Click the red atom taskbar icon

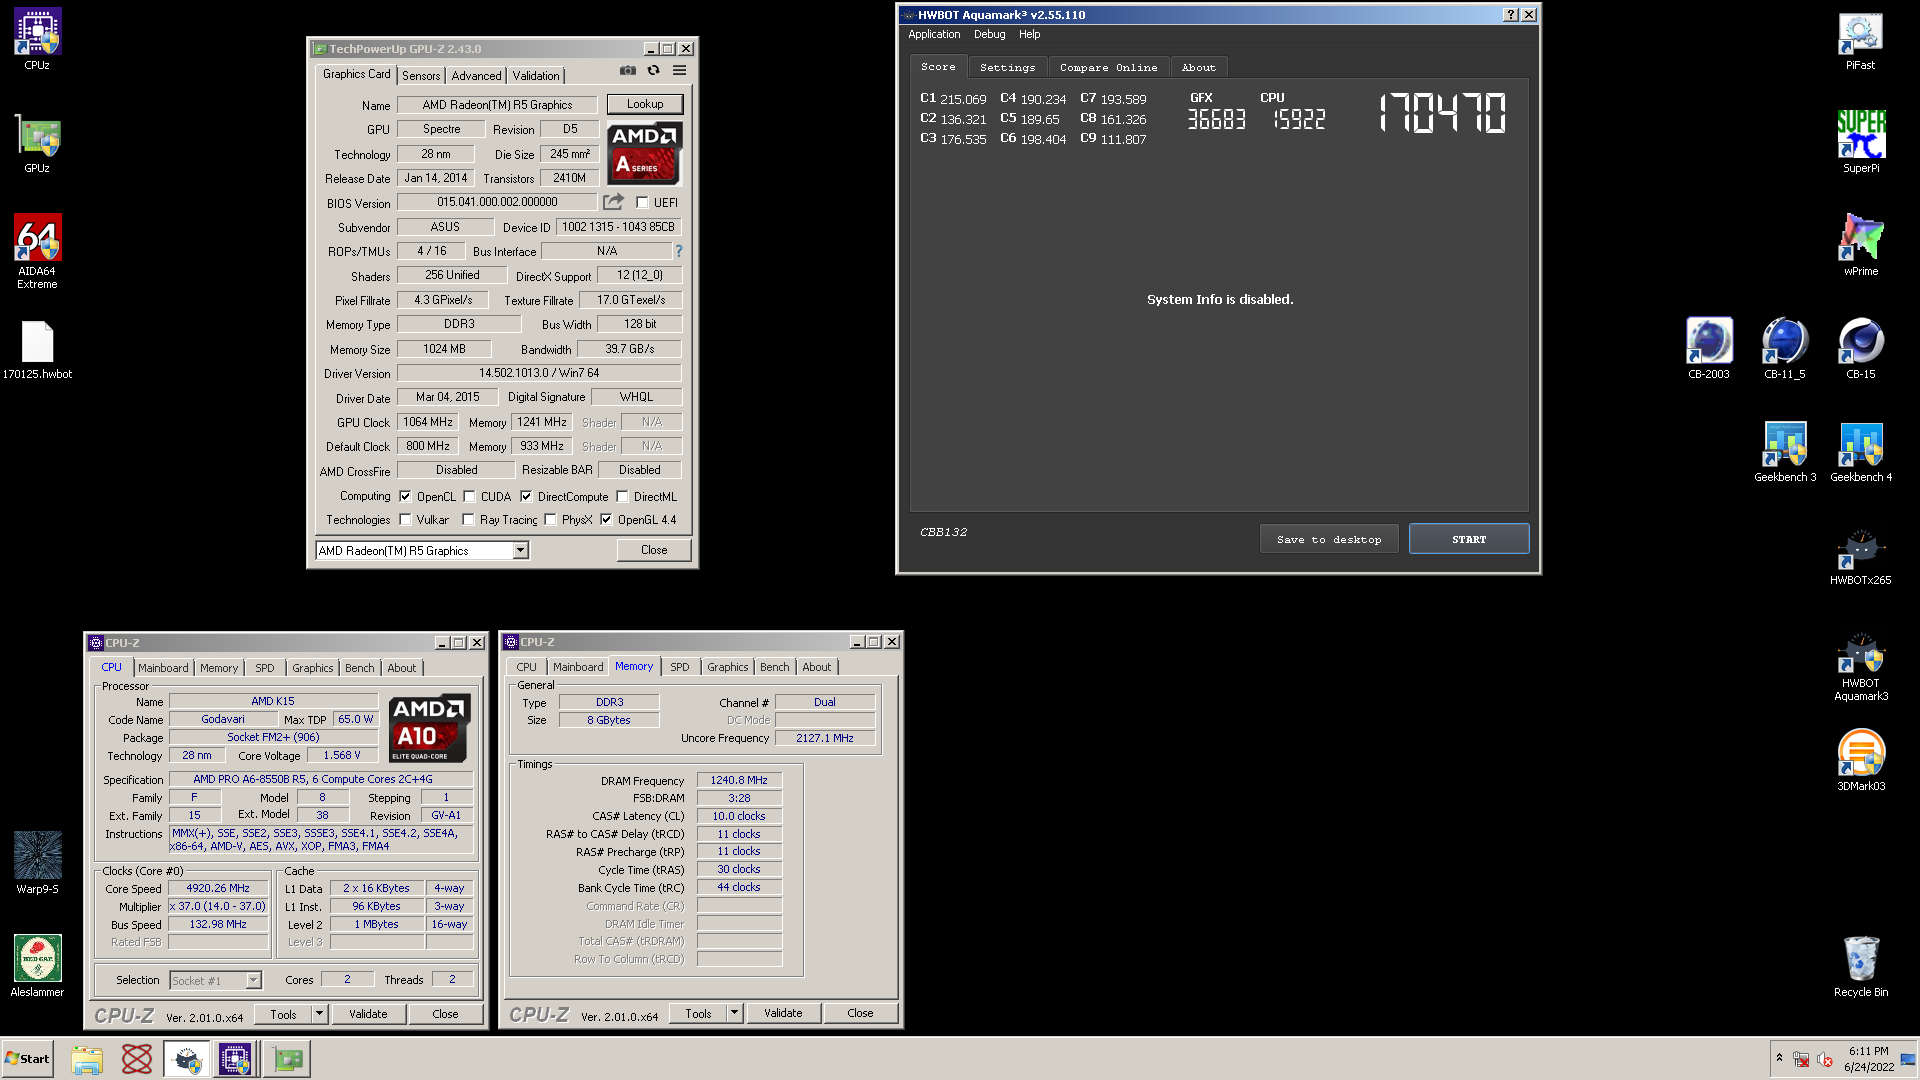pos(137,1059)
